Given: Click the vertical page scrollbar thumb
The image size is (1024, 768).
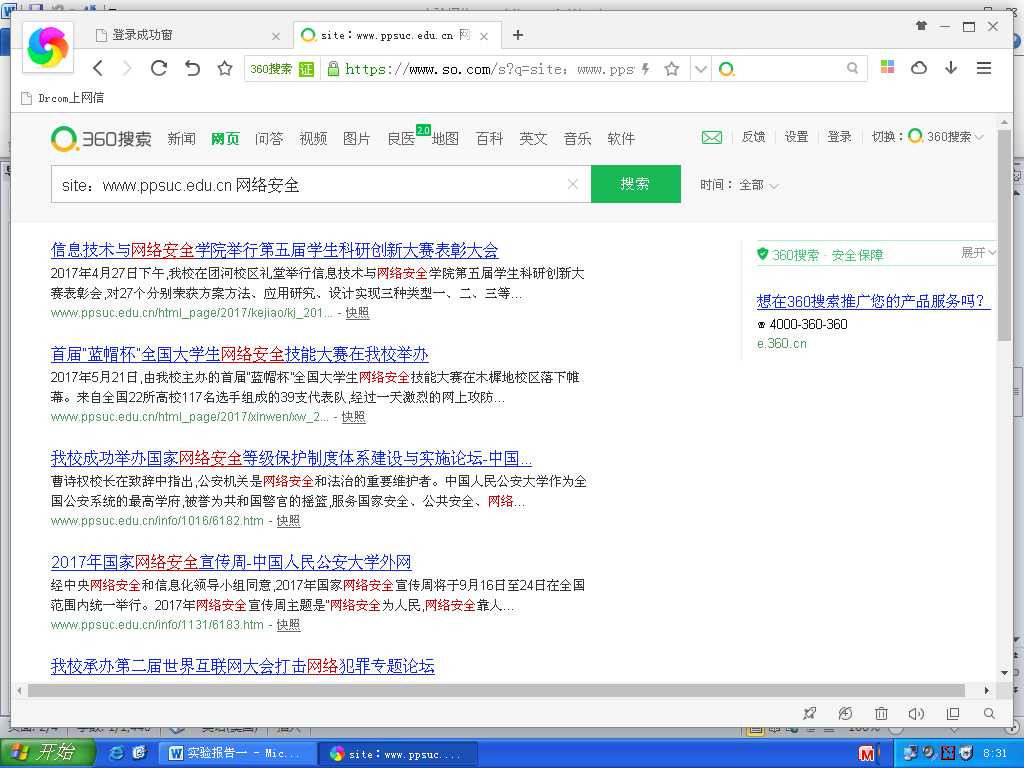Looking at the screenshot, I should [1004, 235].
